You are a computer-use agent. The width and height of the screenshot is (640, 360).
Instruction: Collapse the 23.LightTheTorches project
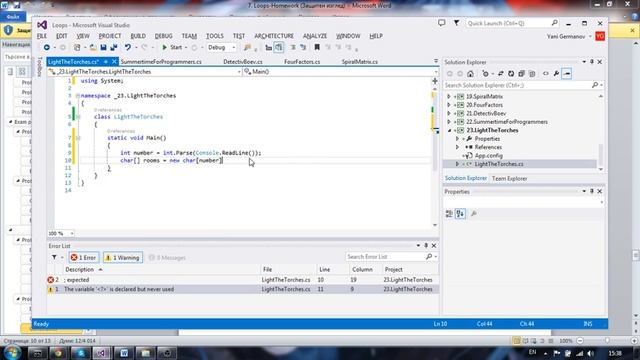point(449,130)
